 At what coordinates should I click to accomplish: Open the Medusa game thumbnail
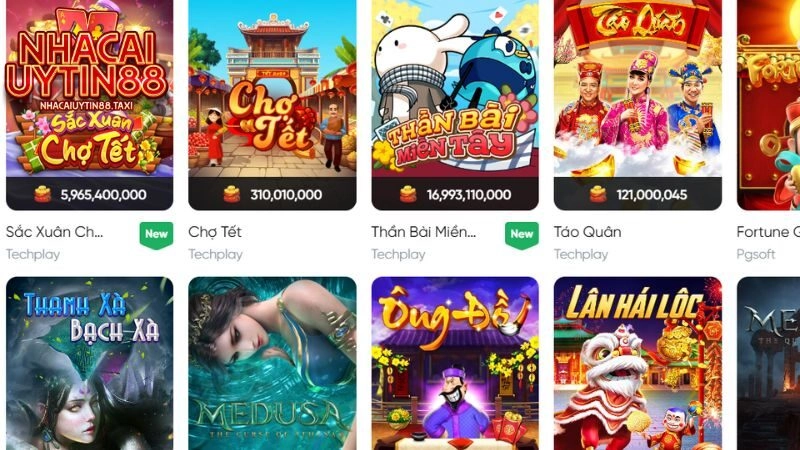point(272,363)
